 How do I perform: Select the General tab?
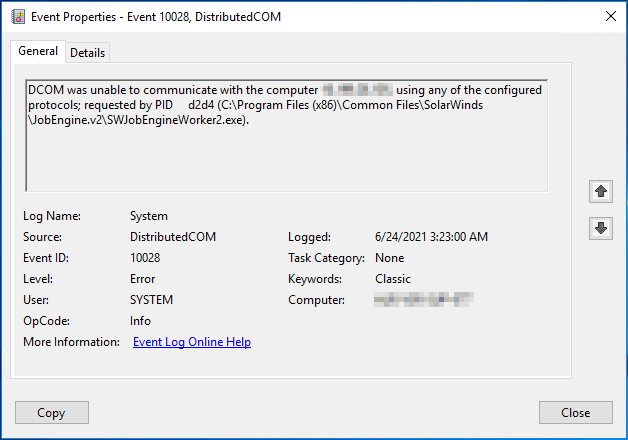(38, 51)
